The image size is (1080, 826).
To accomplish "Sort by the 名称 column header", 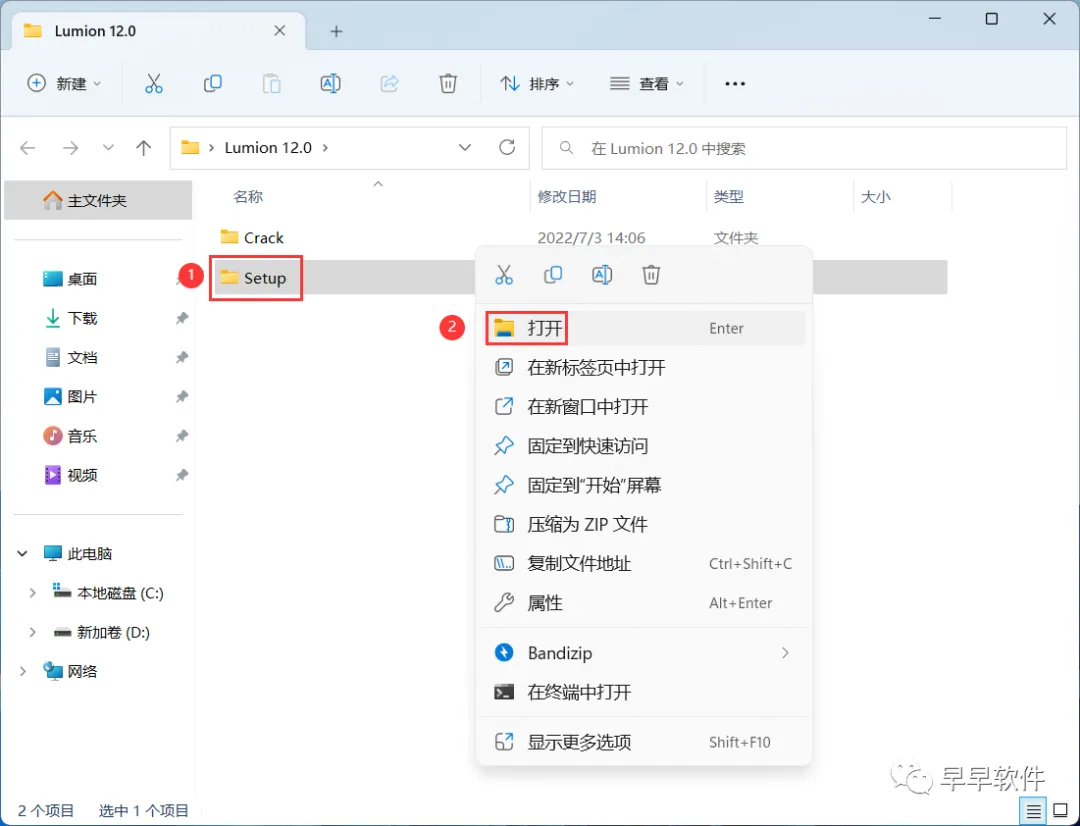I will [248, 197].
